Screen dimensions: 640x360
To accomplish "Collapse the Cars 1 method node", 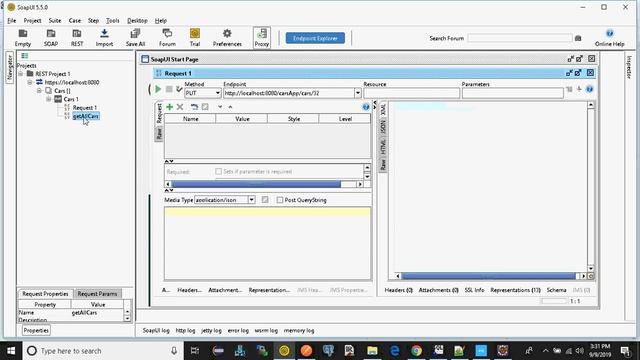I will tap(49, 99).
